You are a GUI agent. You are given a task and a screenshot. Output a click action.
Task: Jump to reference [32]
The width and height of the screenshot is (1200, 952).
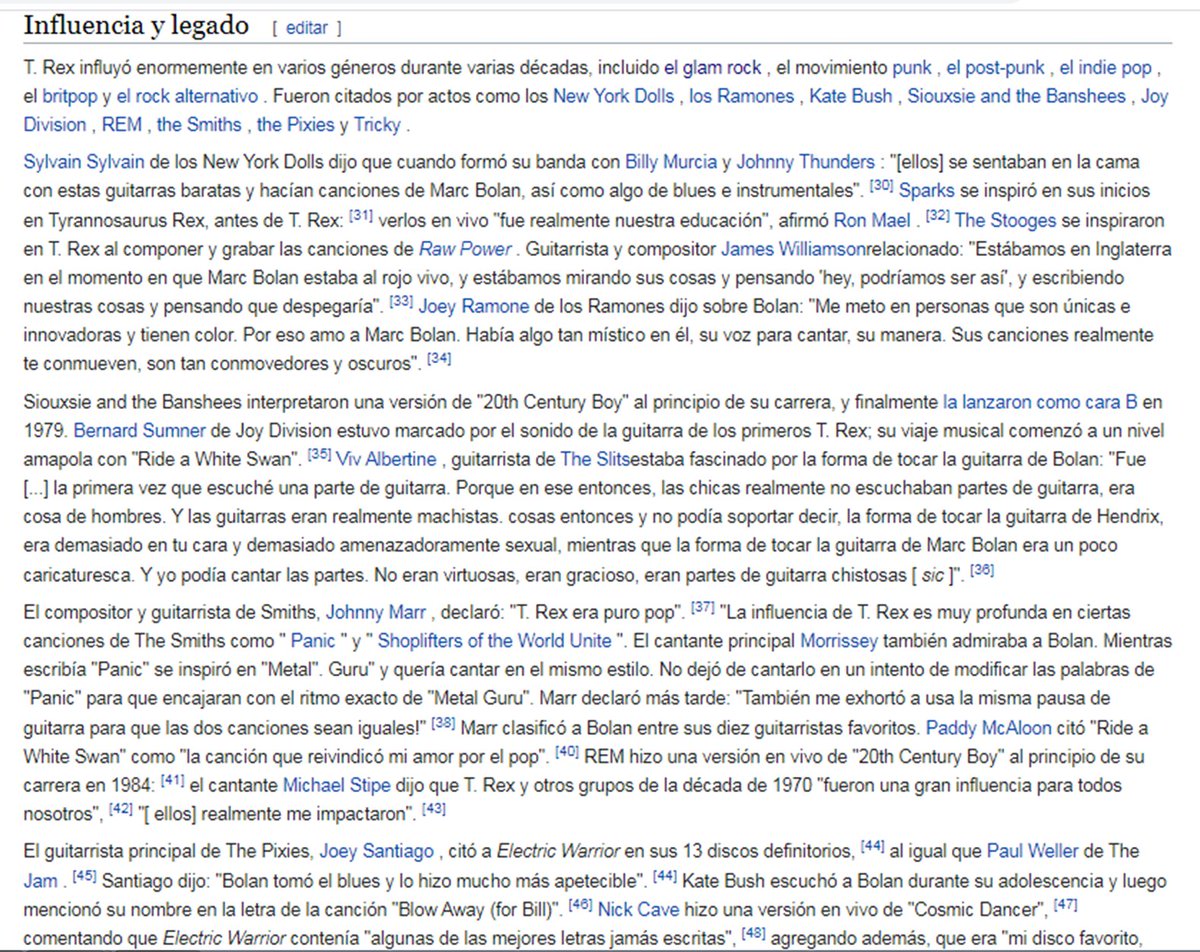pyautogui.click(x=936, y=214)
